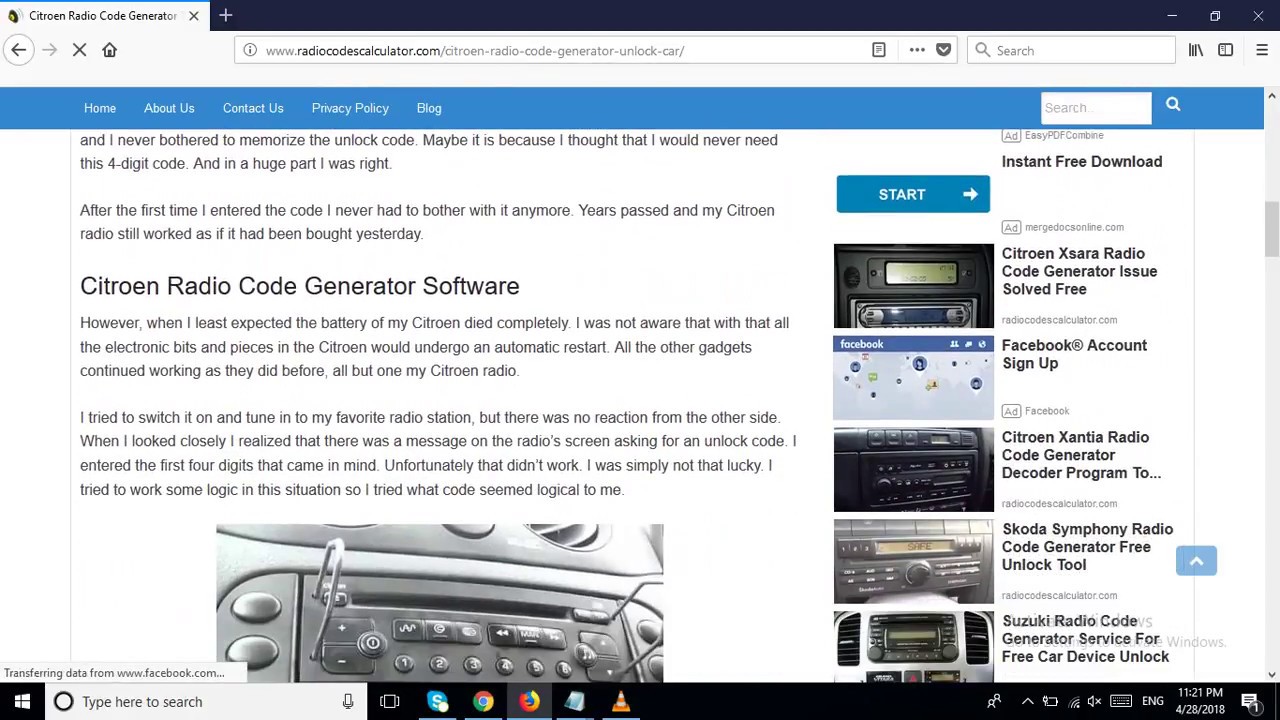Image resolution: width=1280 pixels, height=720 pixels.
Task: Click the Suzuki radio thumbnail
Action: 914,647
